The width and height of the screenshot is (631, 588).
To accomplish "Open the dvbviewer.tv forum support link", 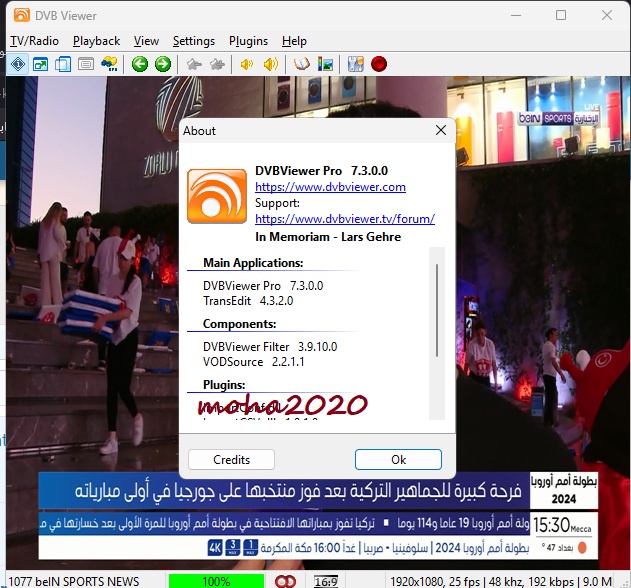I will point(345,219).
